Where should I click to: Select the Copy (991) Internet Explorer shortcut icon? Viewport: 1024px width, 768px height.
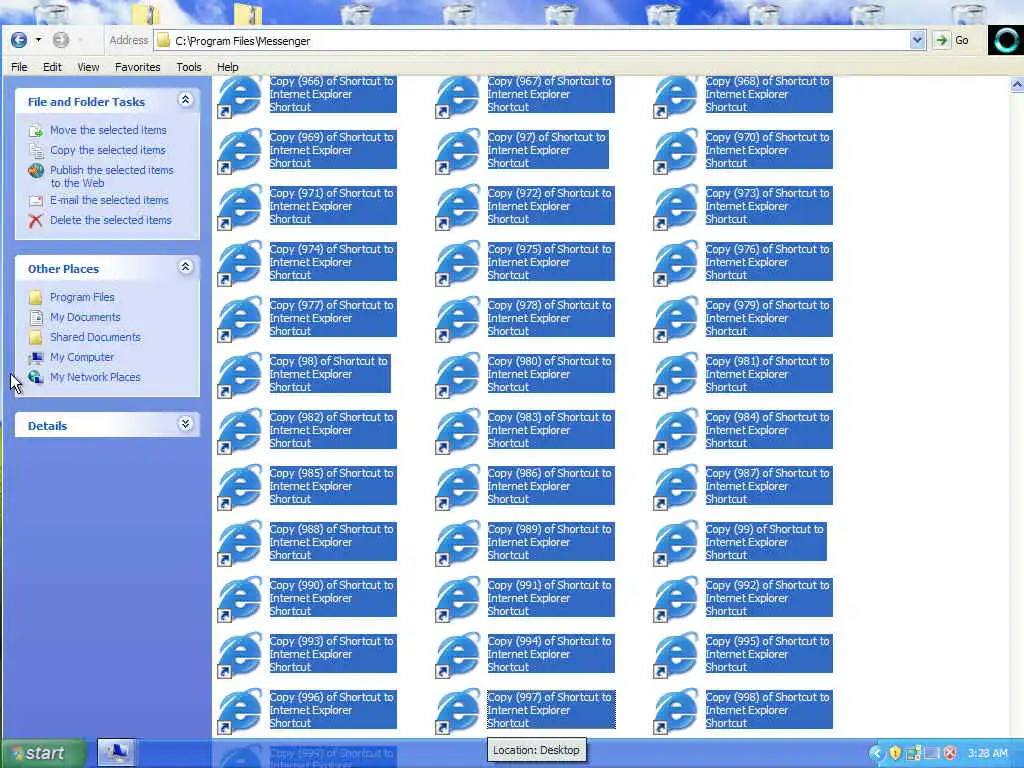pos(458,600)
